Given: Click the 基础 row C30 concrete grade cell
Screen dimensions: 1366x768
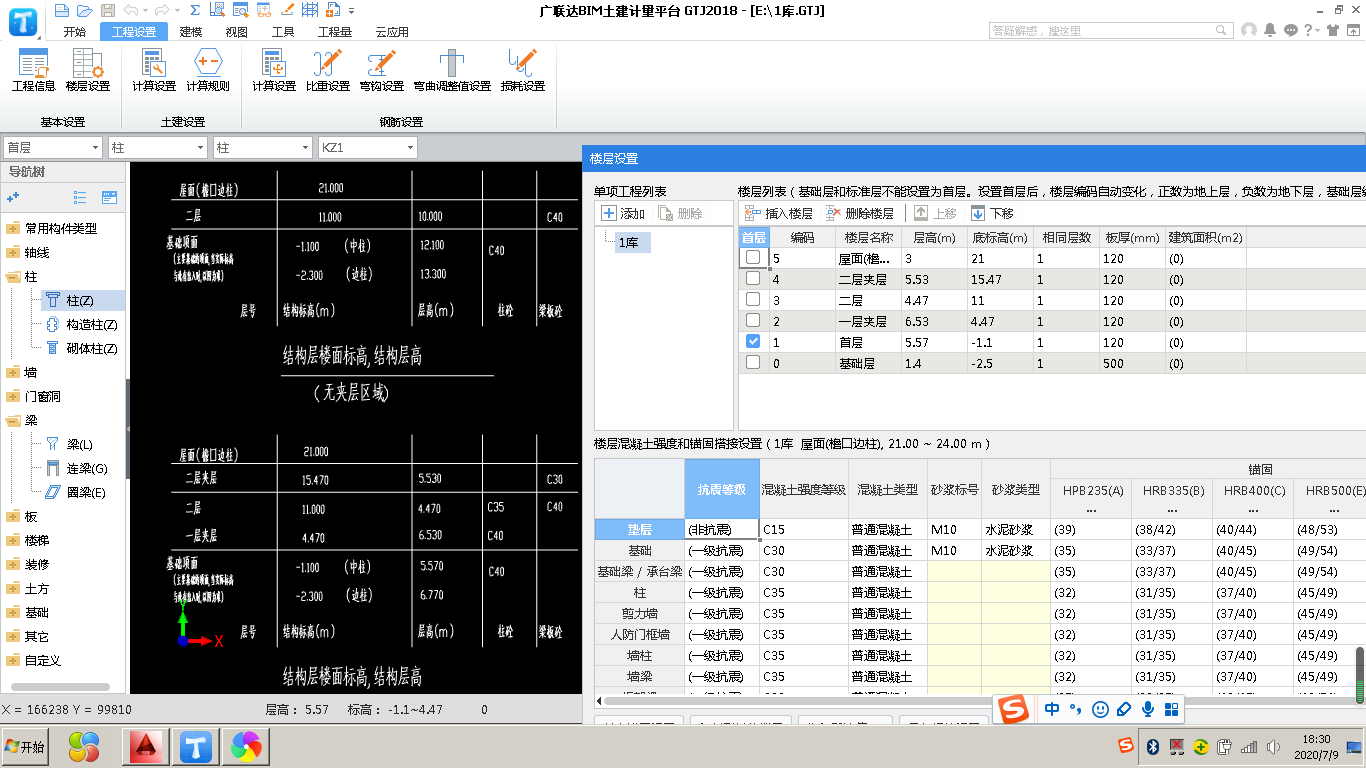Looking at the screenshot, I should click(804, 550).
